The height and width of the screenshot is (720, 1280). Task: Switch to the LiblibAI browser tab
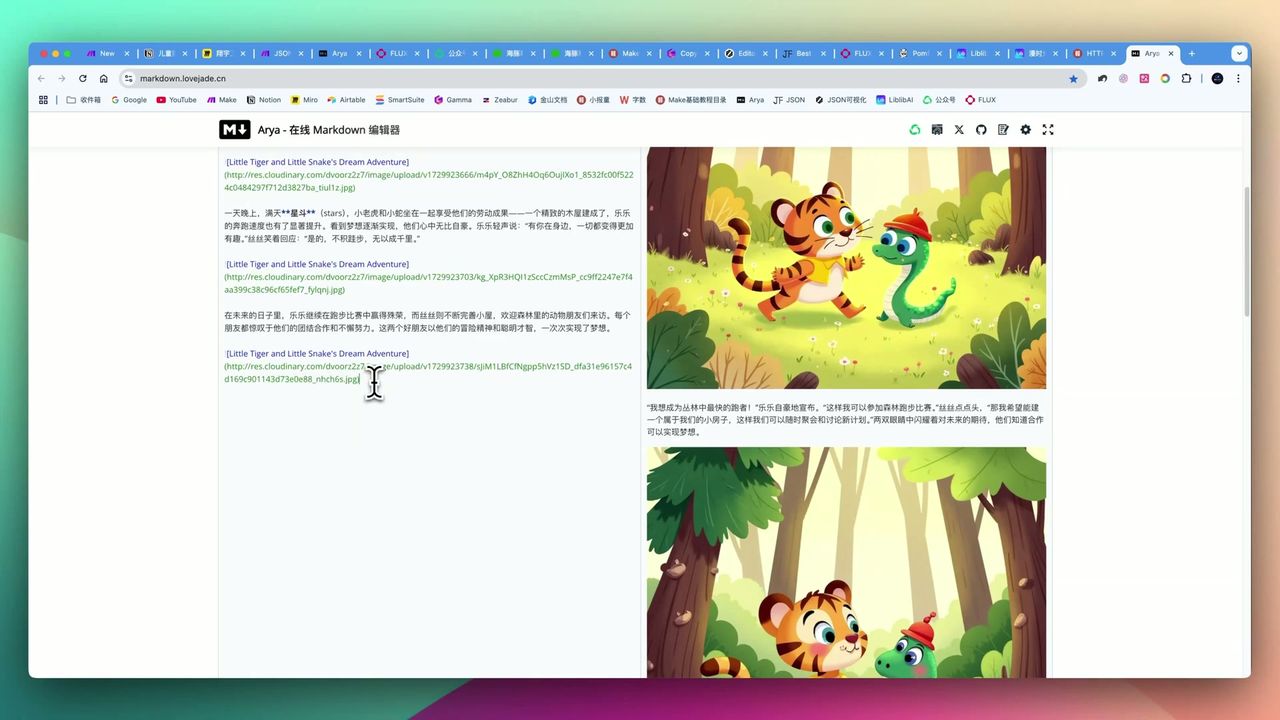[975, 53]
